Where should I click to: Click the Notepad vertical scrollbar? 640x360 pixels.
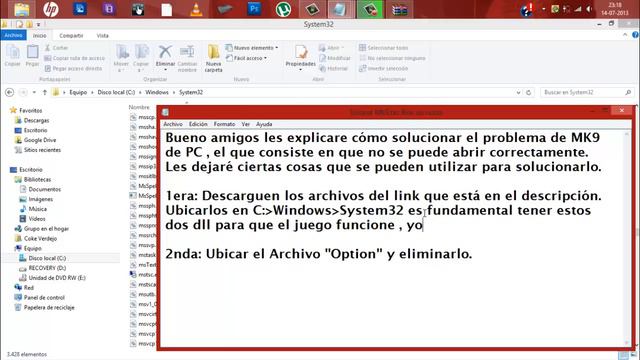(x=628, y=239)
